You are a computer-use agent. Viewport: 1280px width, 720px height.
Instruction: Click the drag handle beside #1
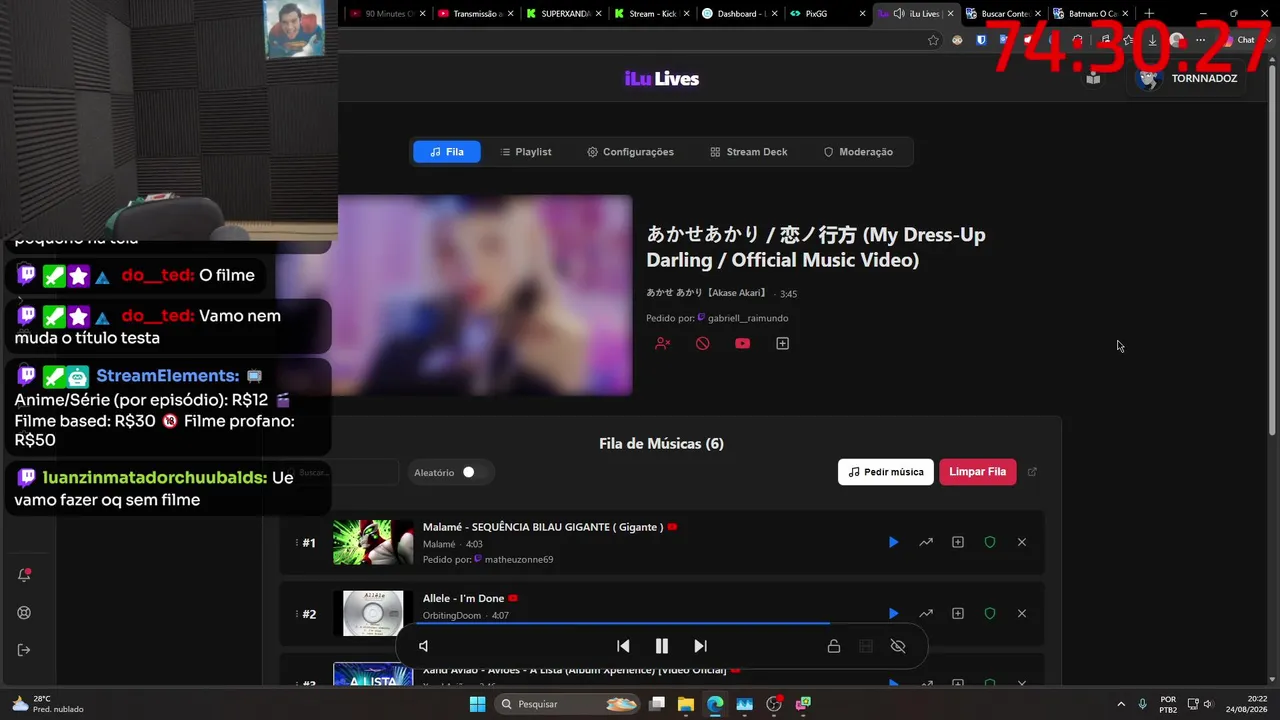(297, 543)
